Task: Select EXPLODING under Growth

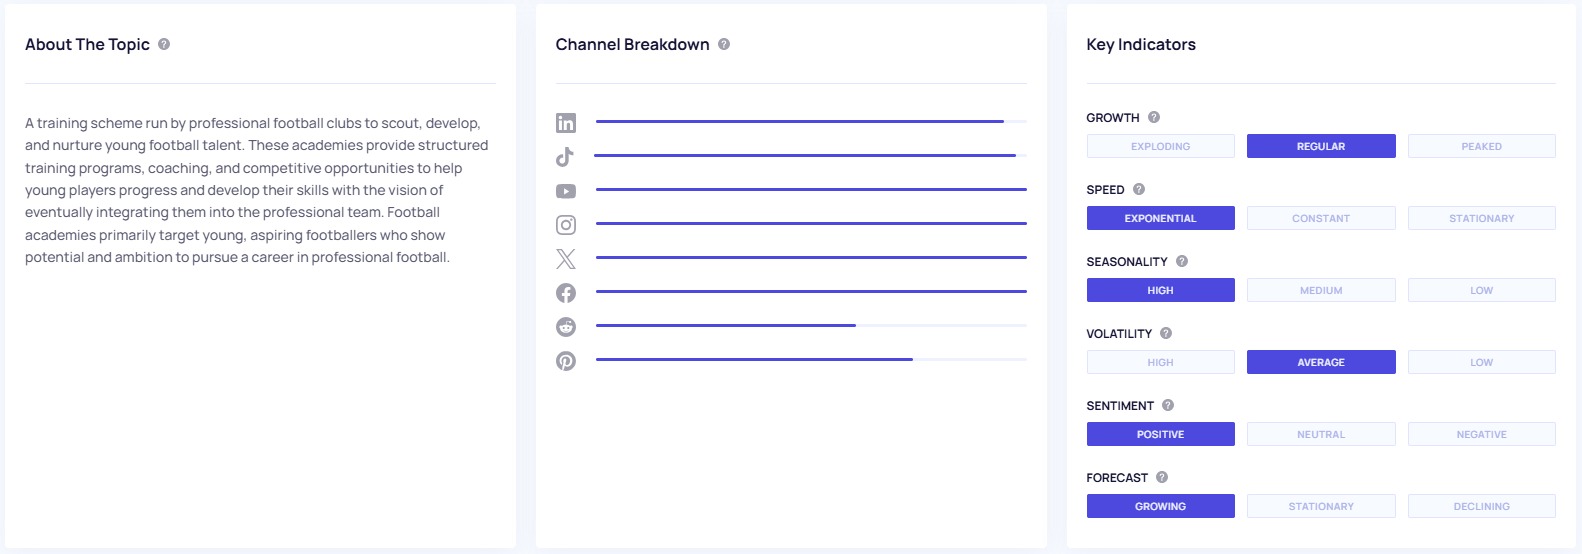Action: 1160,146
